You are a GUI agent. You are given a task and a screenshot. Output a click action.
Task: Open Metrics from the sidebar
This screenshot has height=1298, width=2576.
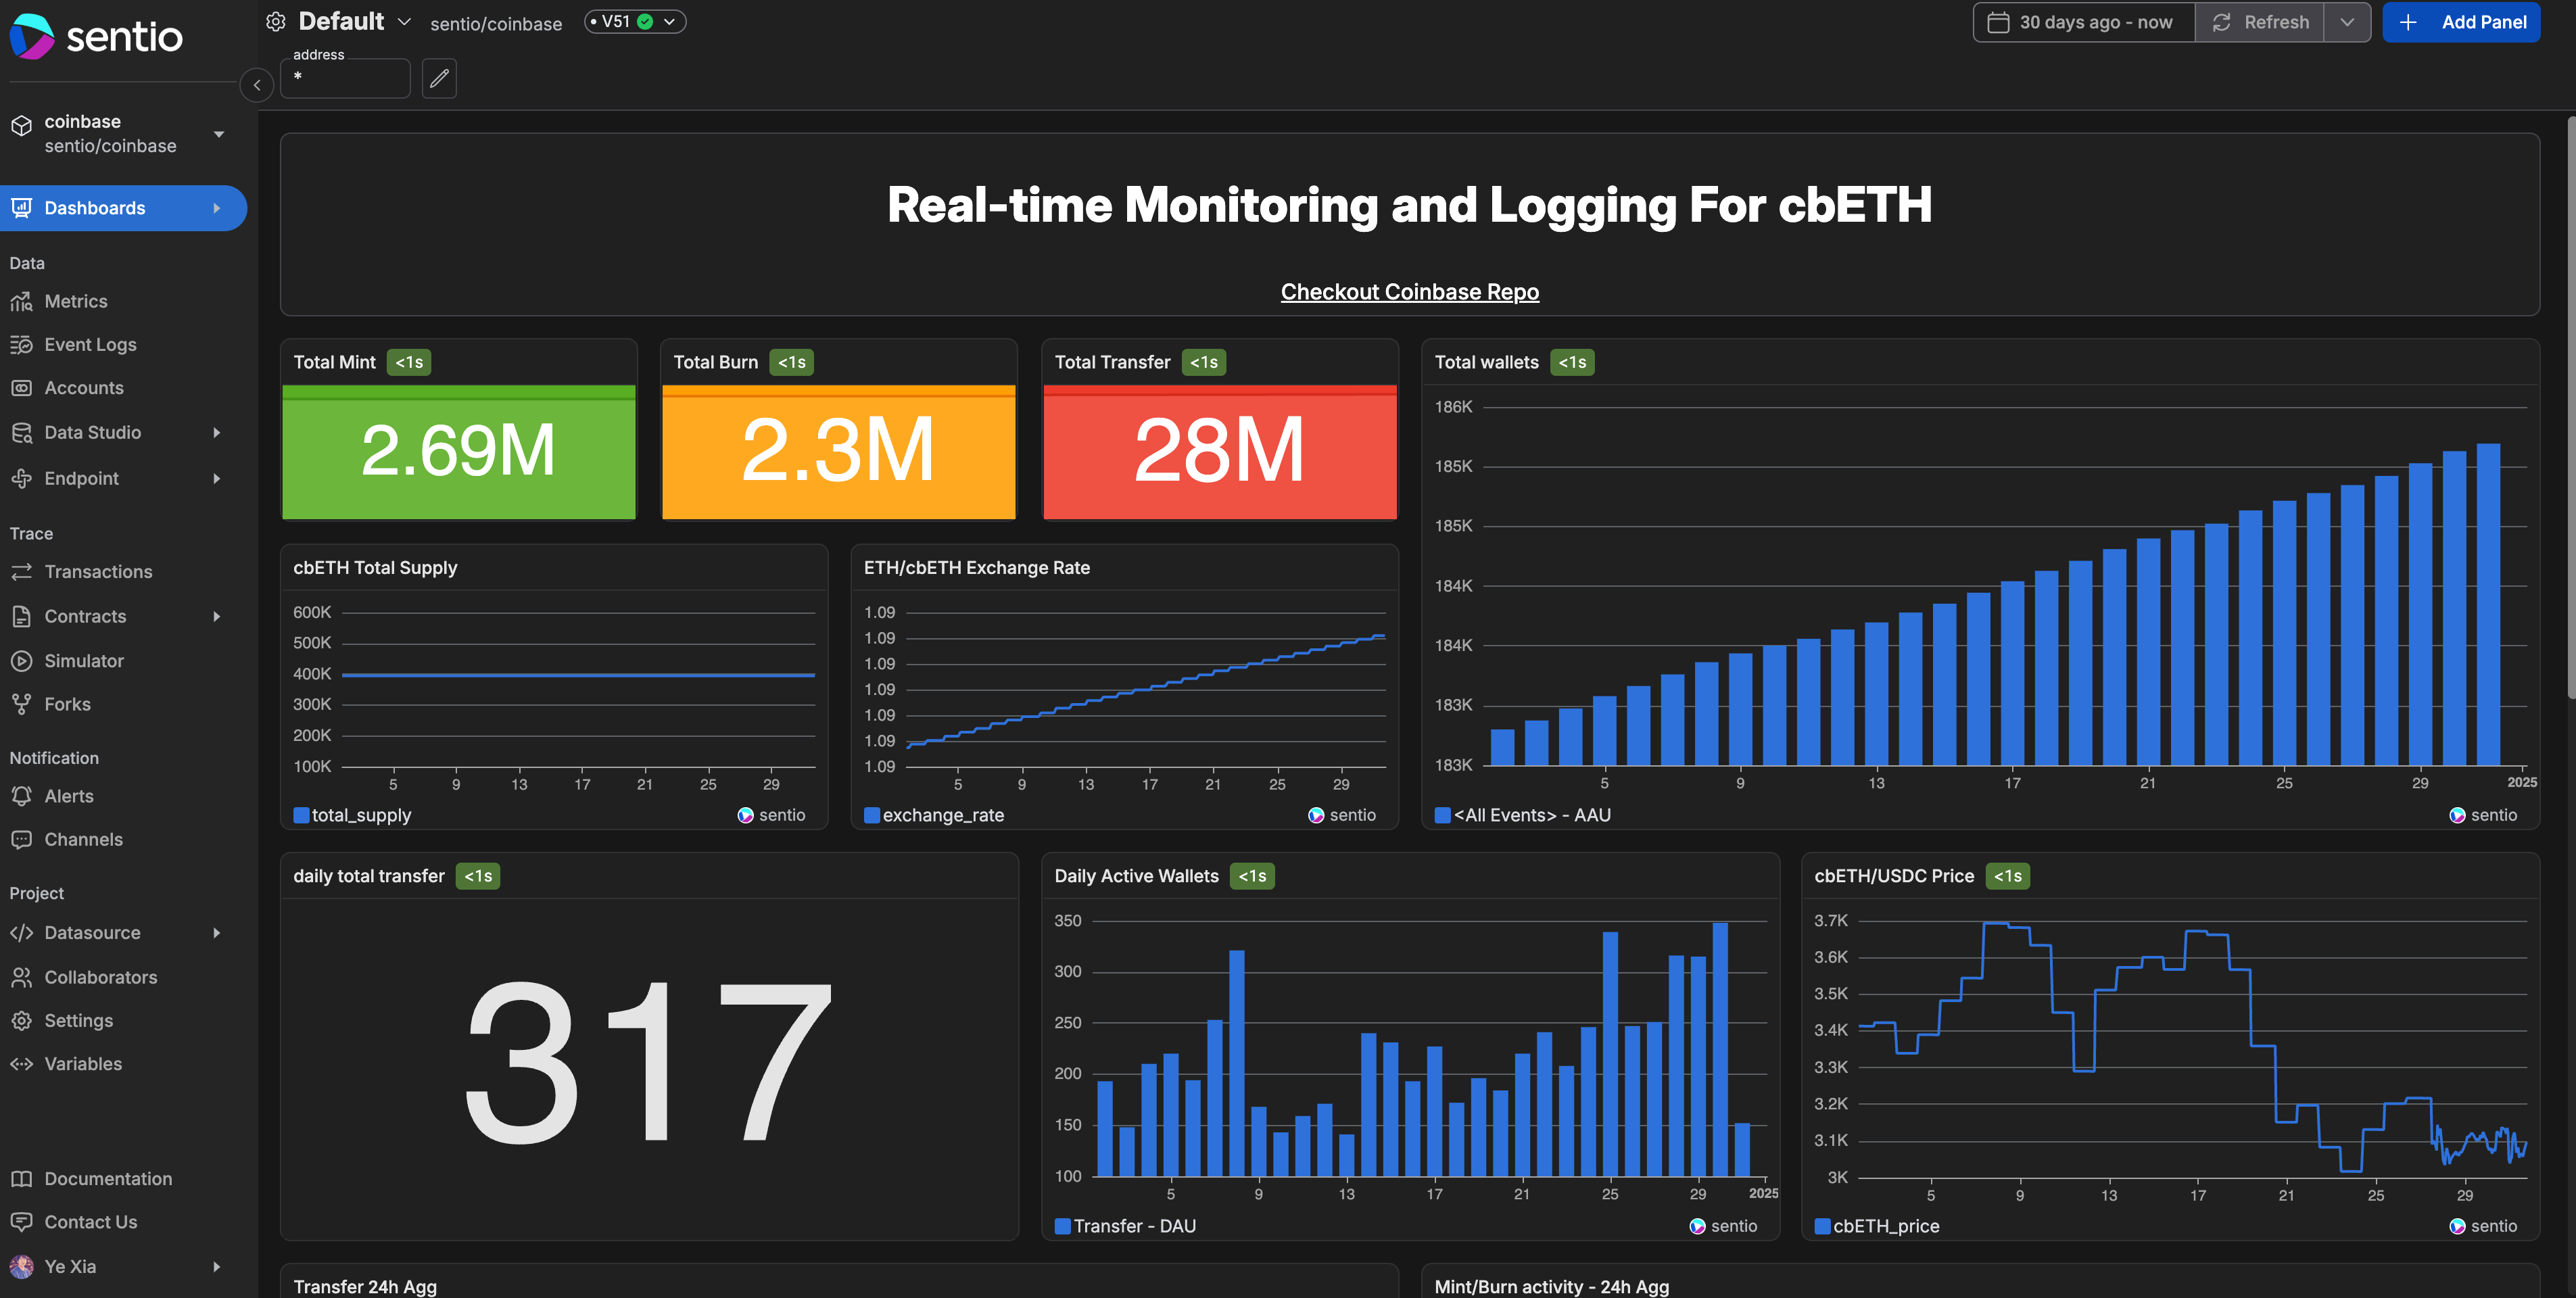pyautogui.click(x=75, y=301)
